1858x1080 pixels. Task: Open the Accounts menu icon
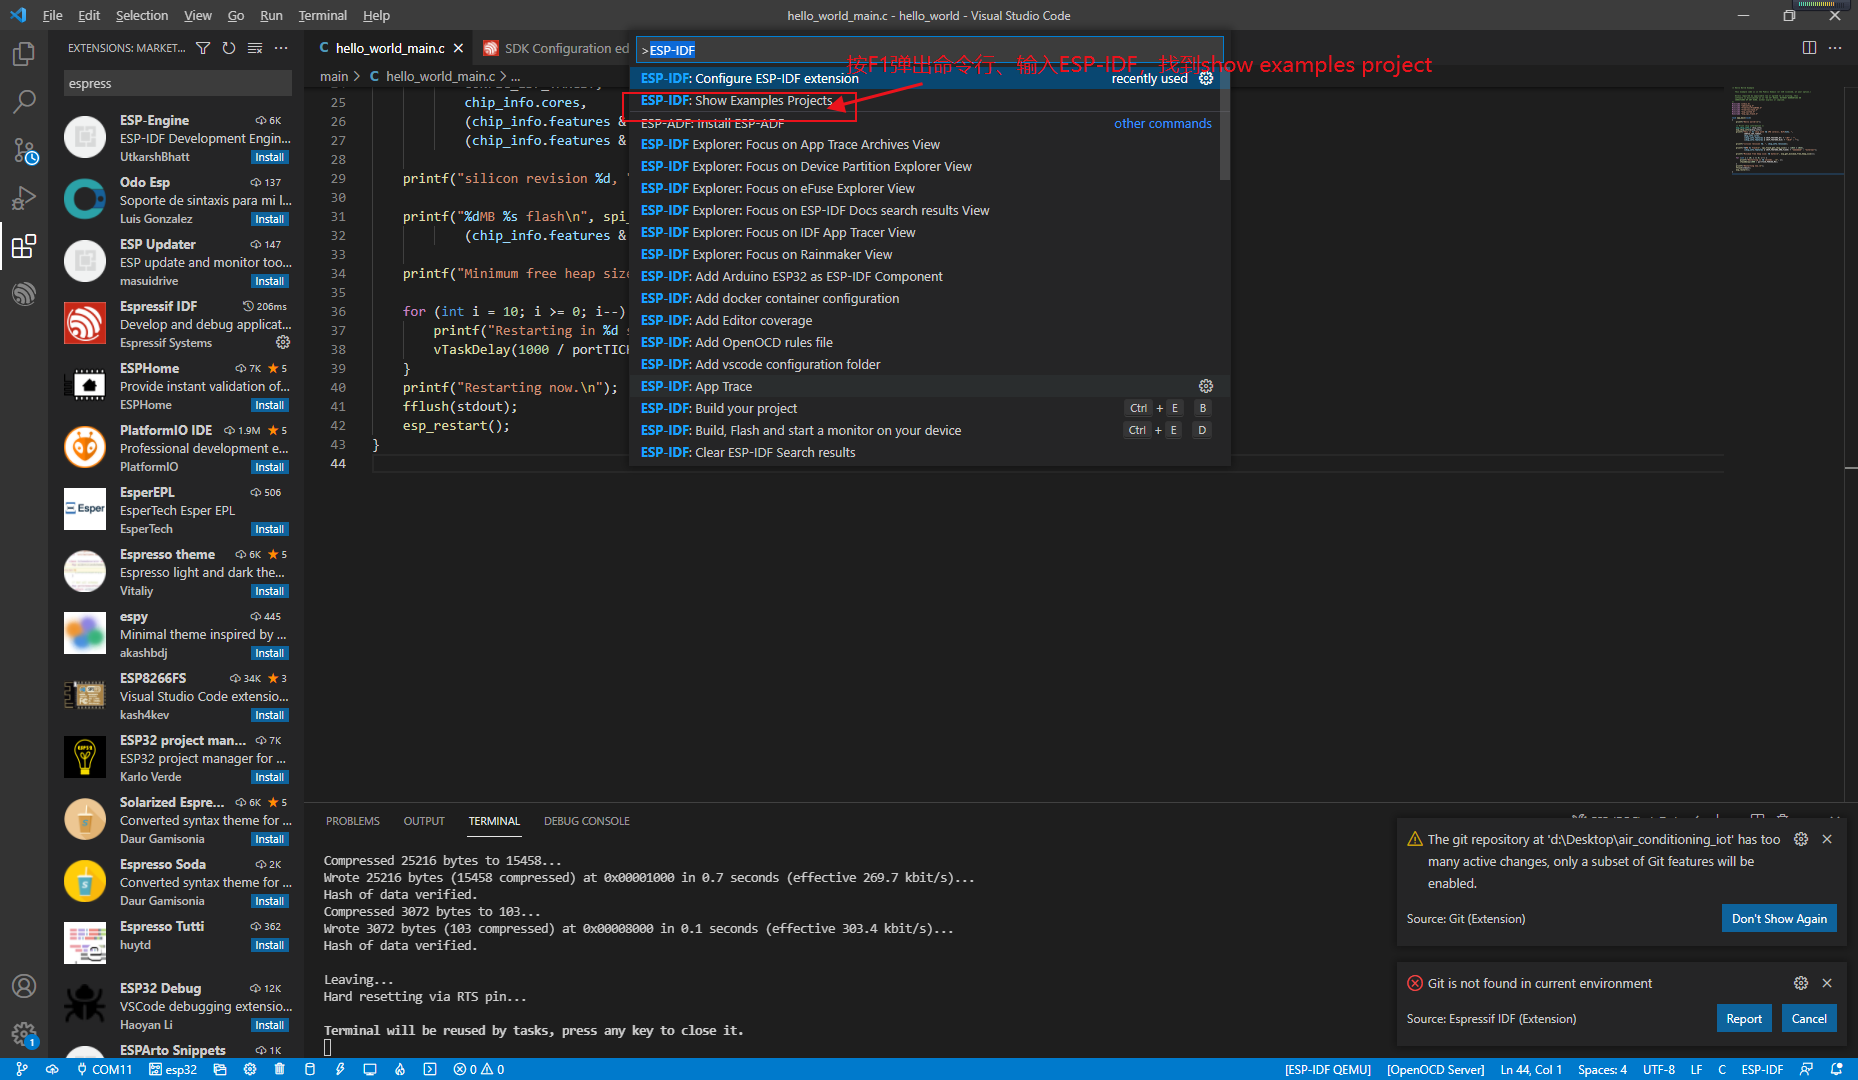coord(24,986)
